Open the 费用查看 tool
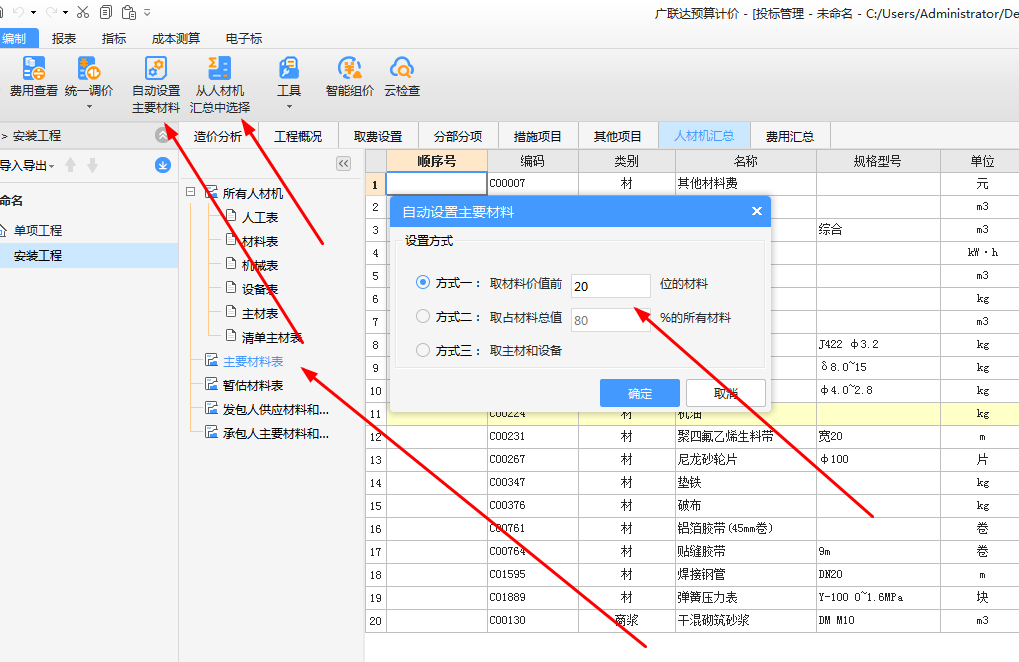The image size is (1019, 662). [34, 77]
